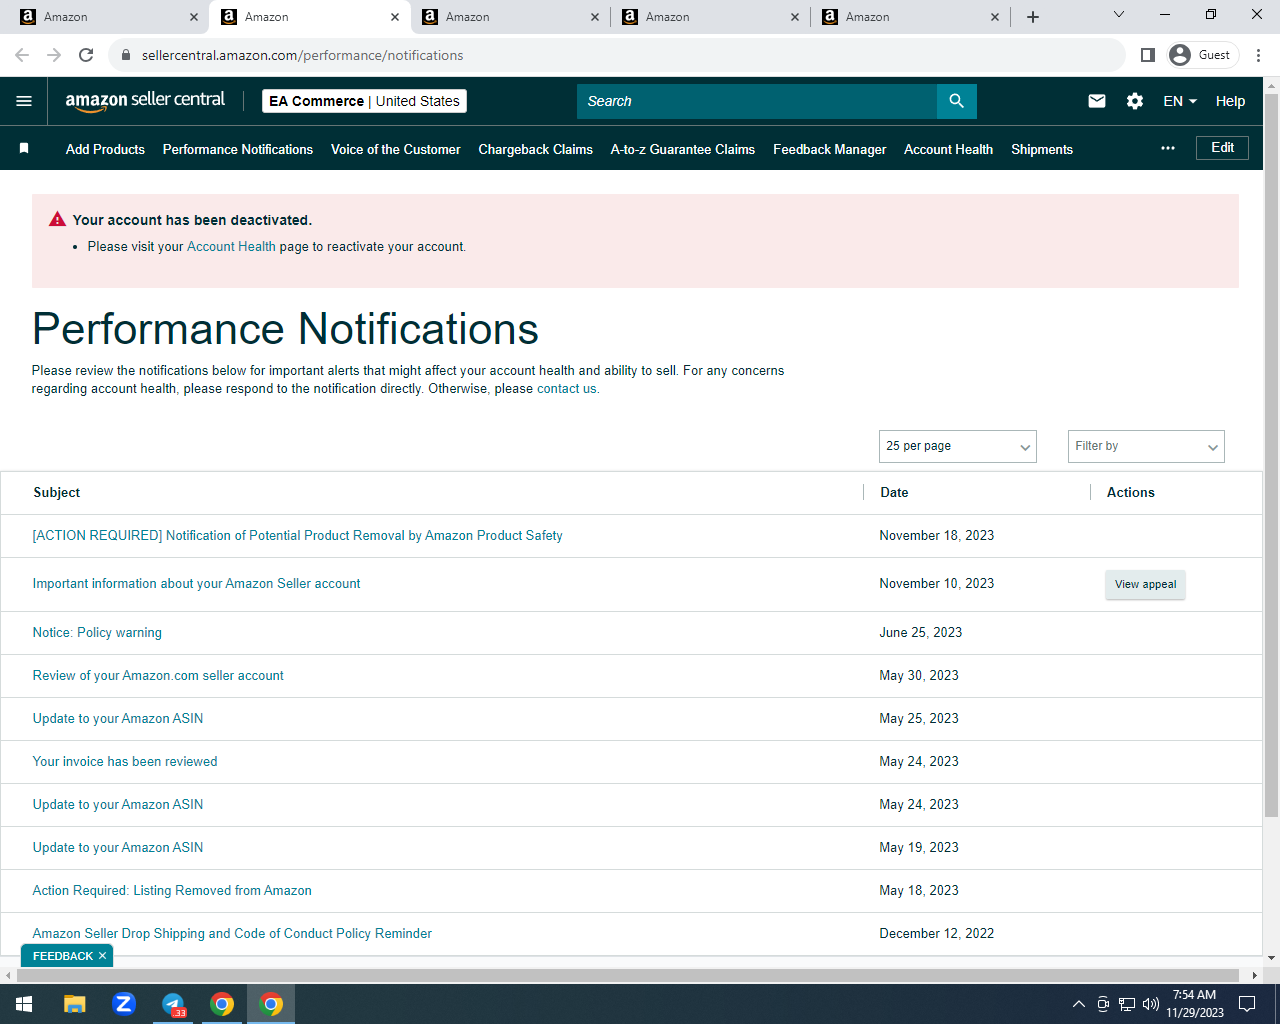Image resolution: width=1280 pixels, height=1024 pixels.
Task: Open Feedback Manager
Action: tap(830, 149)
